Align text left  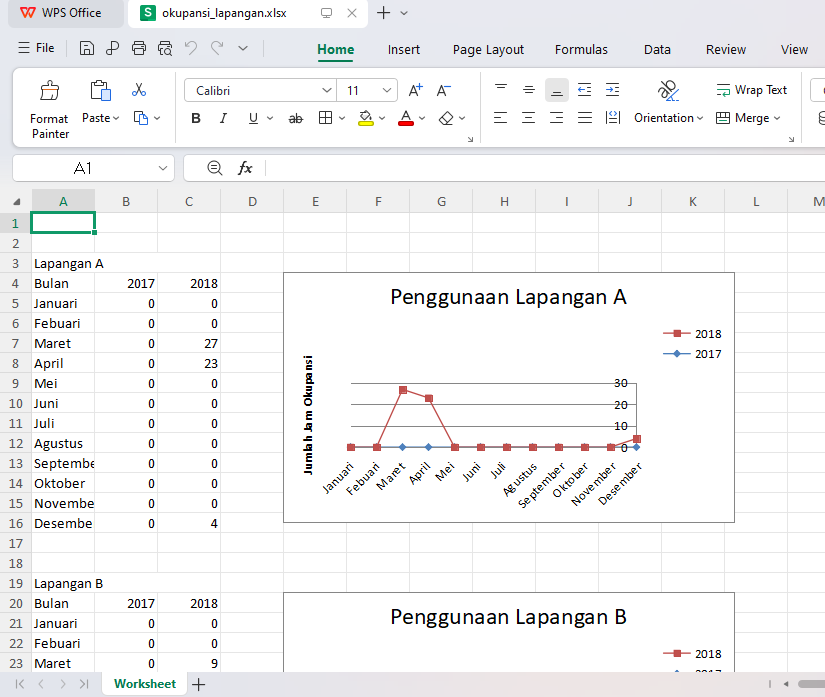coord(501,118)
